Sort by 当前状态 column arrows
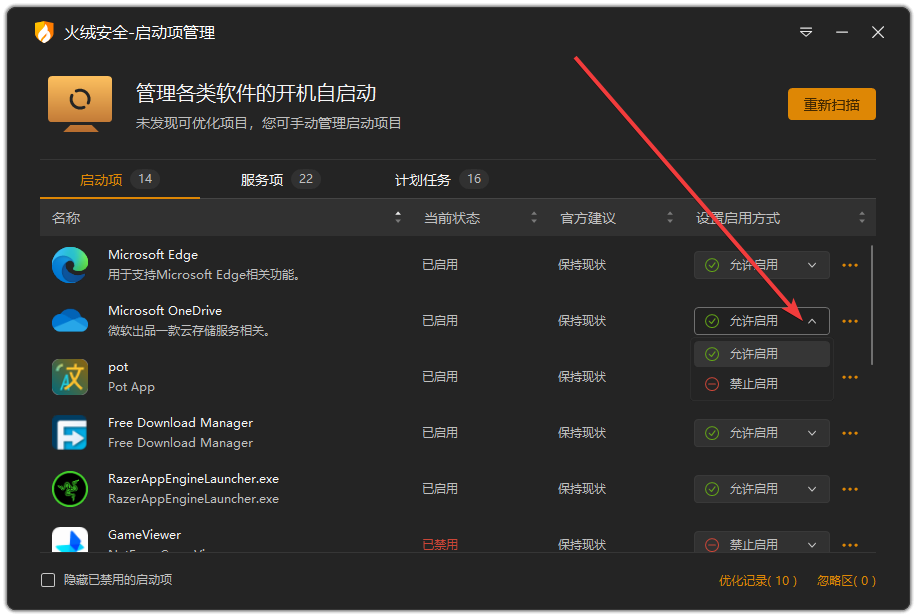916x616 pixels. (x=533, y=217)
